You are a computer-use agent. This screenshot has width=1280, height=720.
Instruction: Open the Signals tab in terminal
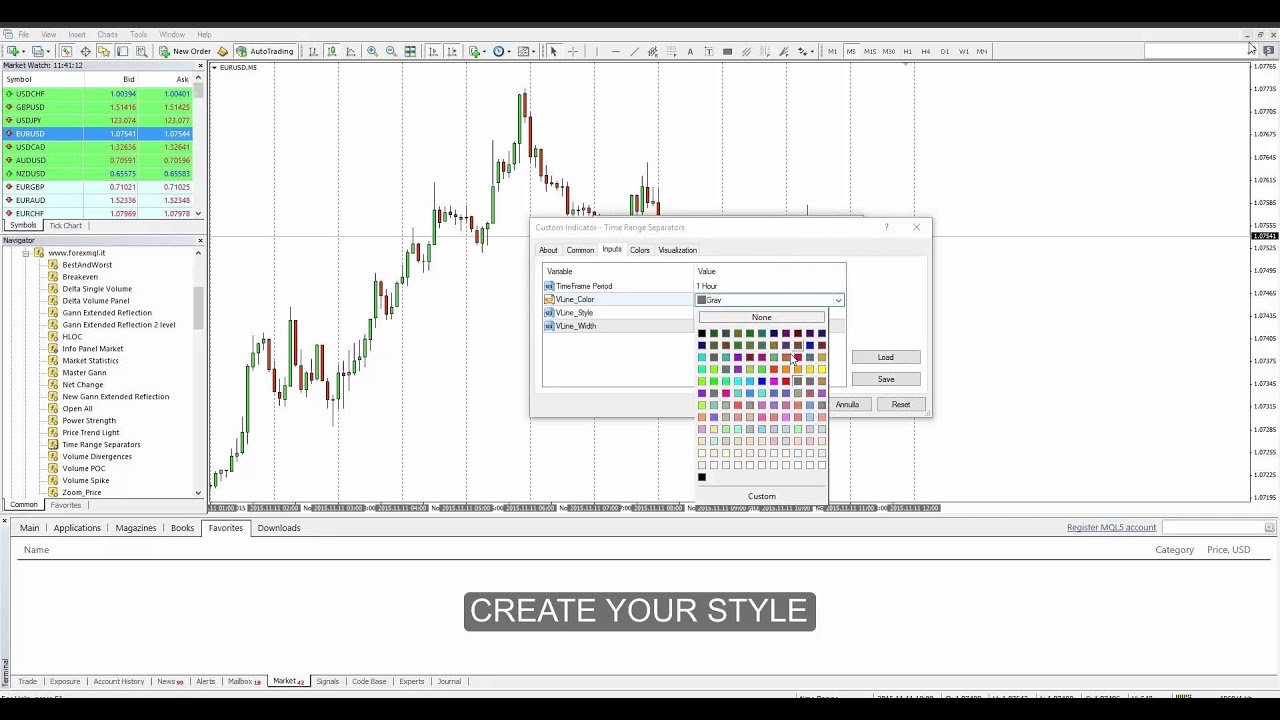click(328, 682)
